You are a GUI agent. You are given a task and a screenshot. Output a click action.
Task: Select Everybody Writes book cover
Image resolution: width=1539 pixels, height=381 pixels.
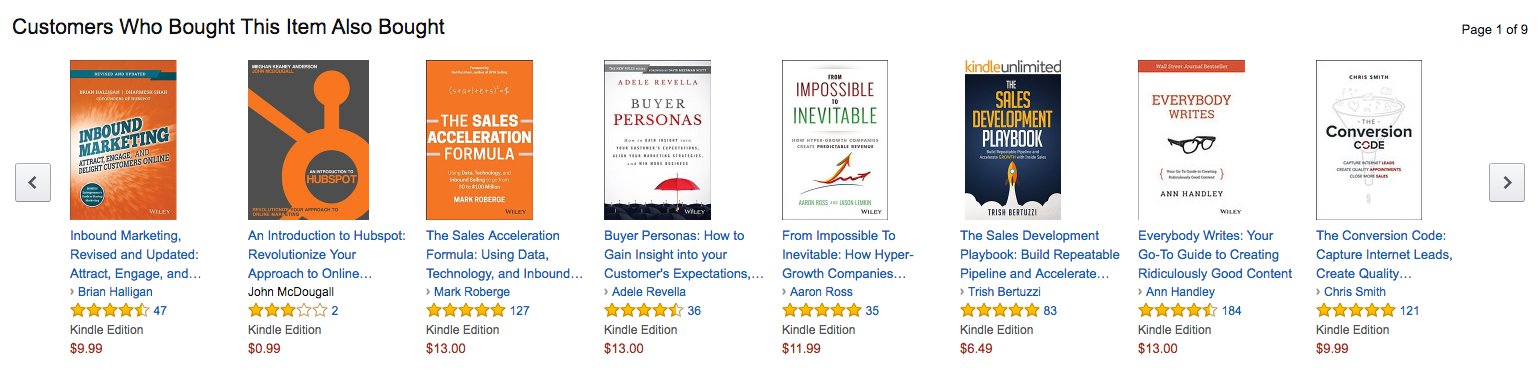(x=1191, y=140)
